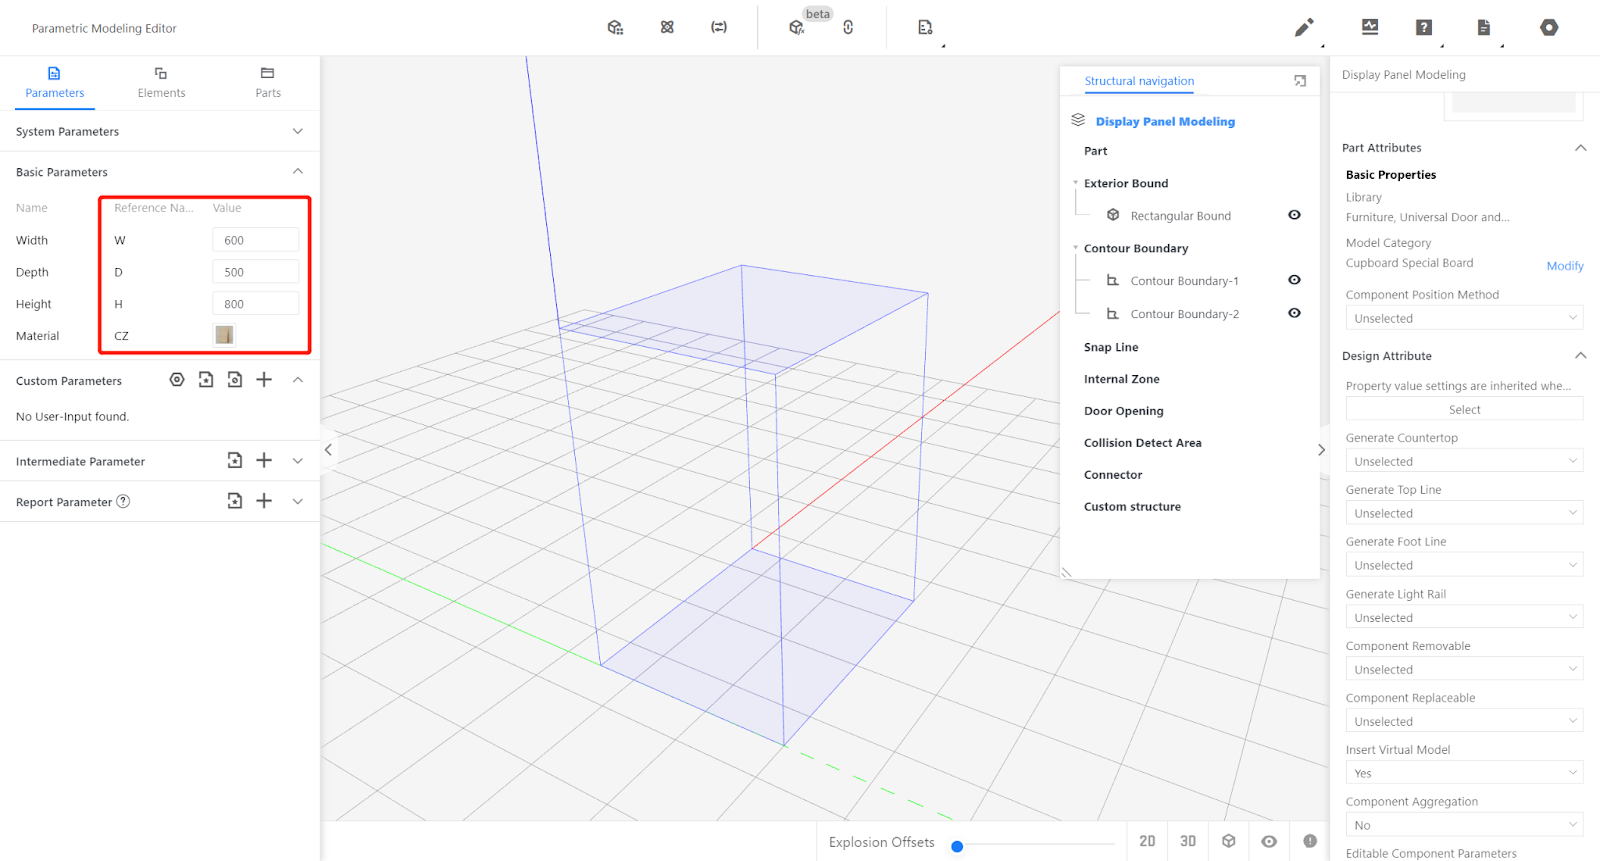Open the Component Position Method dropdown

1464,318
